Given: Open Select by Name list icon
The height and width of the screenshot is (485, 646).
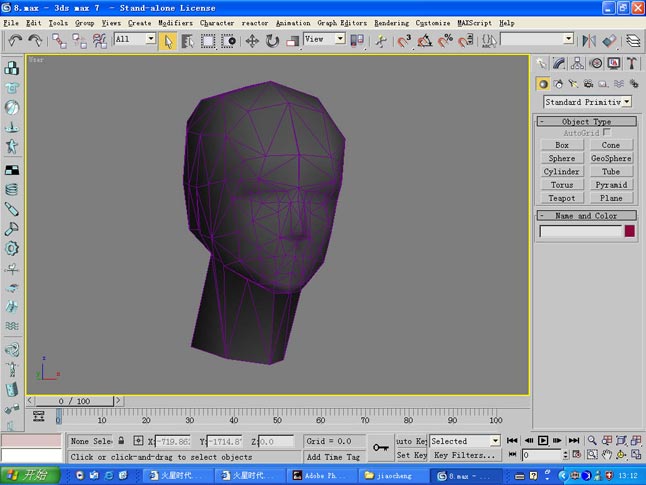Looking at the screenshot, I should (x=187, y=40).
